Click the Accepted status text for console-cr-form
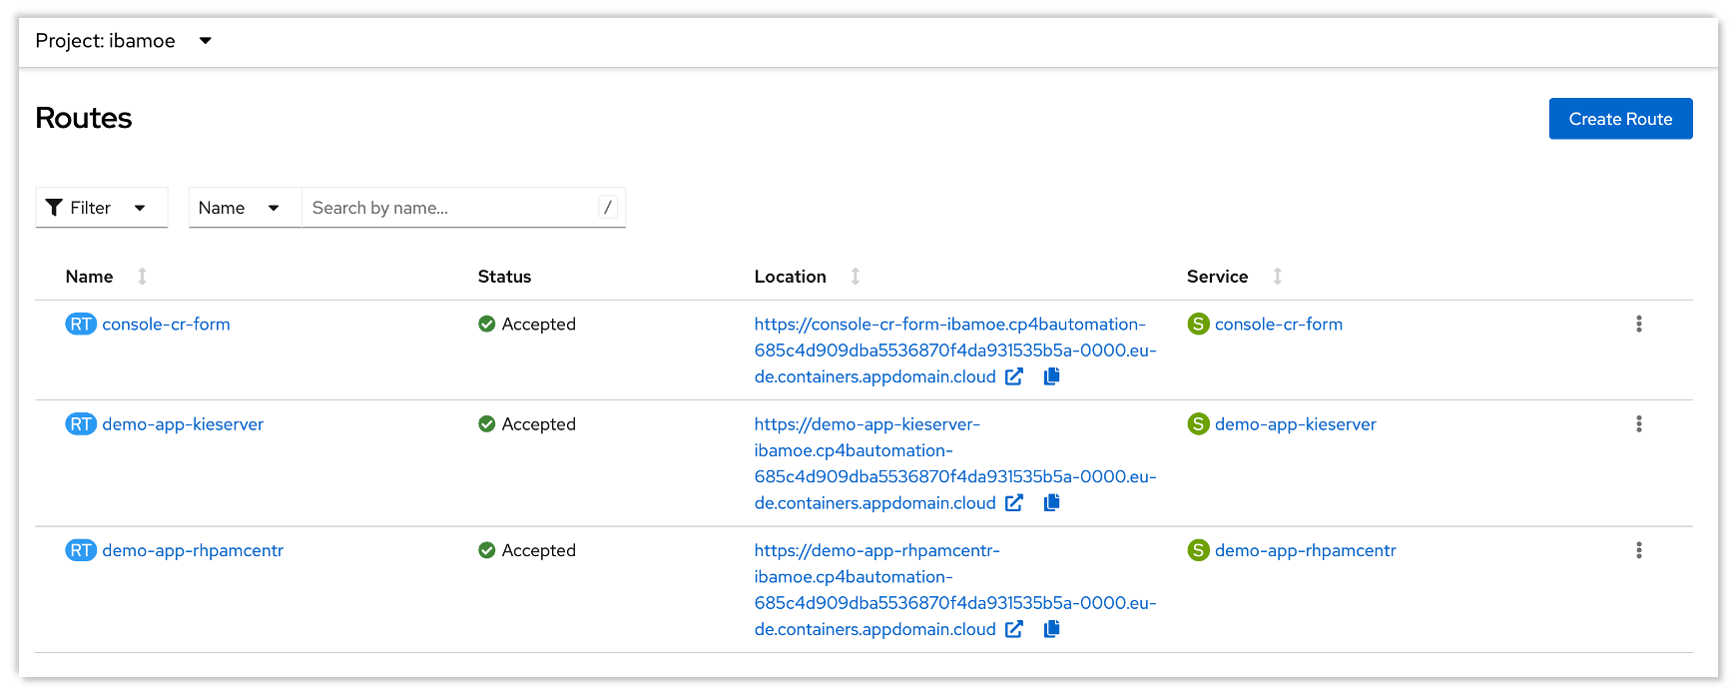Image resolution: width=1736 pixels, height=694 pixels. [539, 324]
